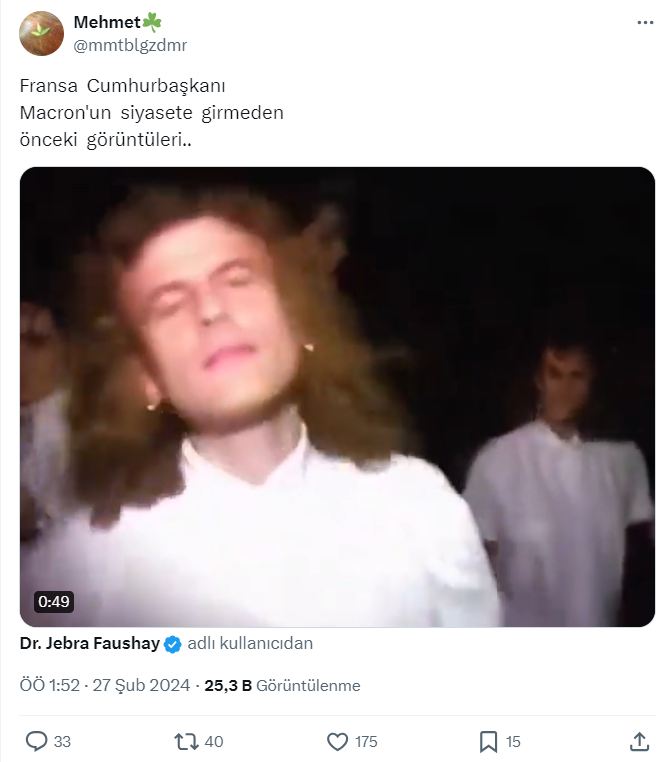This screenshot has width=669, height=762.
Task: Click the reply count 33
Action: coord(62,741)
